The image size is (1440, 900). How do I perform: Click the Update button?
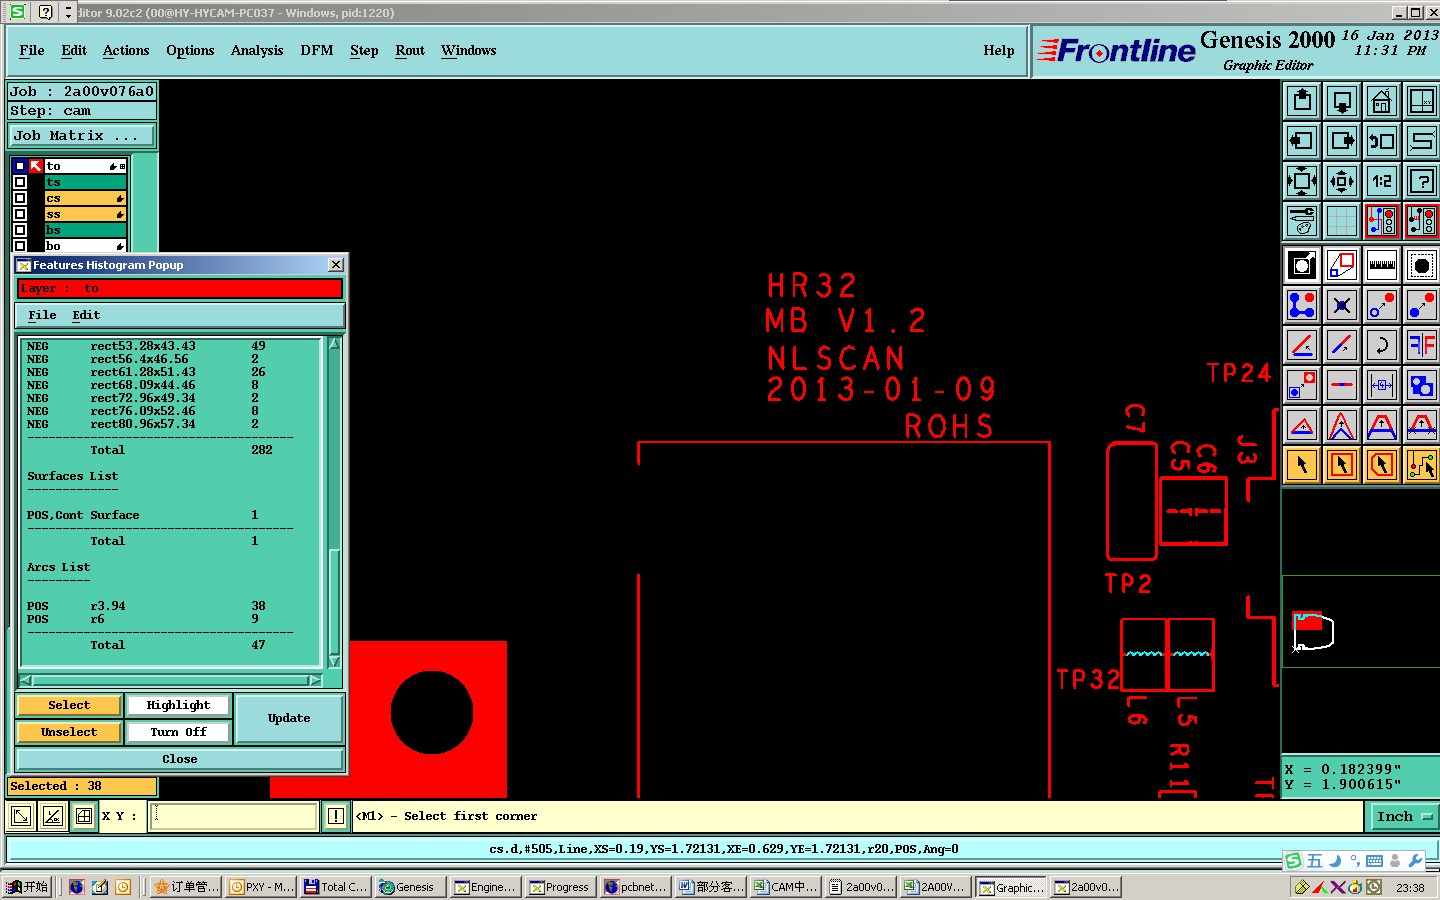[289, 718]
